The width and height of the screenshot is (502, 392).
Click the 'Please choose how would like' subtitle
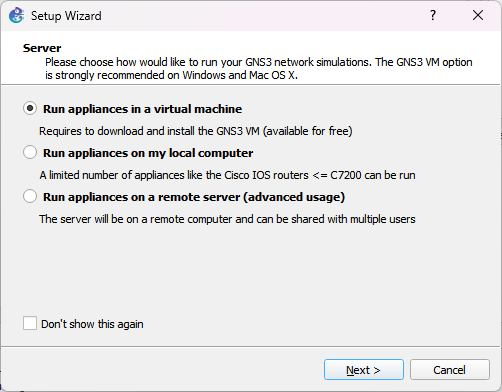(x=259, y=62)
